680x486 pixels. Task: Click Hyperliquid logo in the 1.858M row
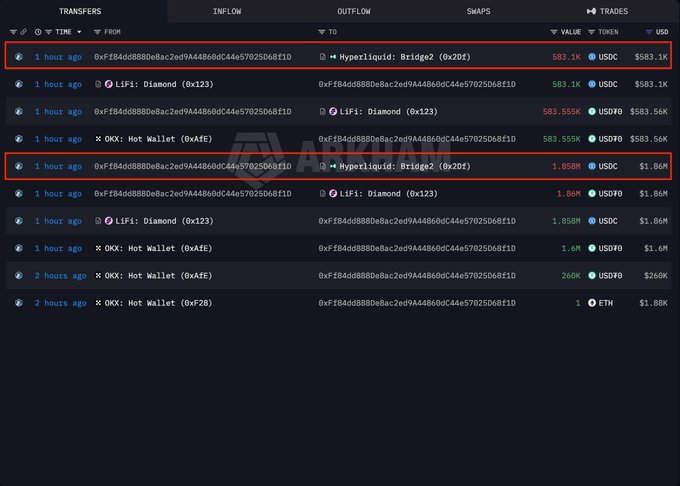333,166
